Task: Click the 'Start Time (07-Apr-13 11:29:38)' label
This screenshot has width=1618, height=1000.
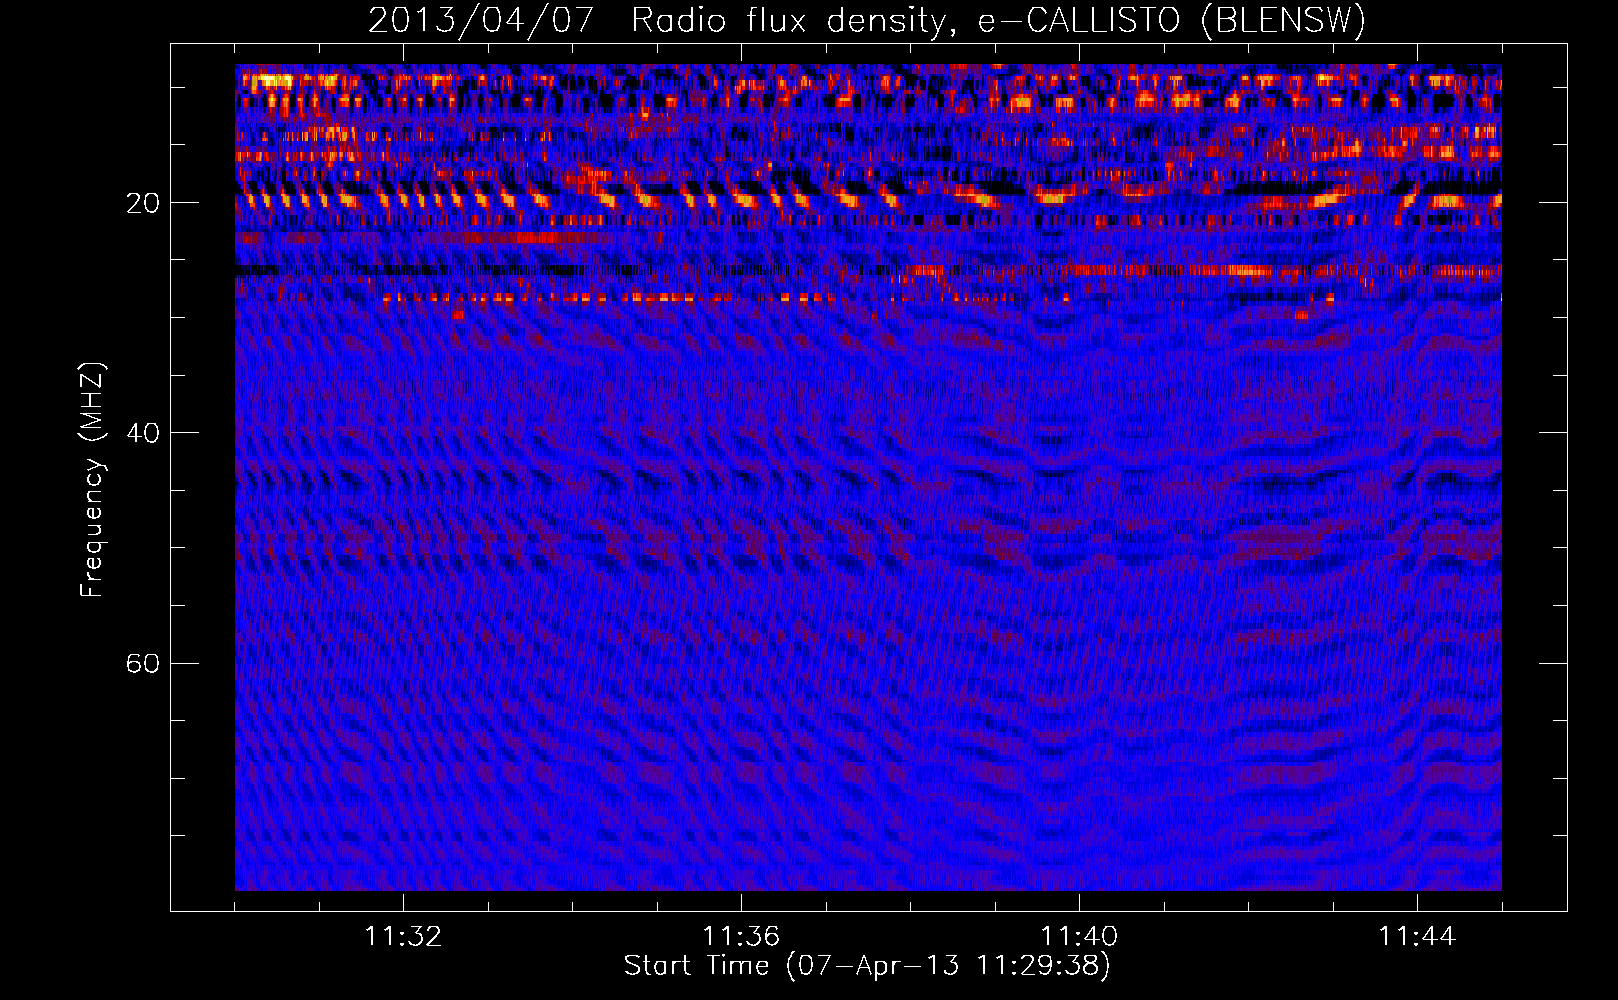Action: click(x=867, y=966)
